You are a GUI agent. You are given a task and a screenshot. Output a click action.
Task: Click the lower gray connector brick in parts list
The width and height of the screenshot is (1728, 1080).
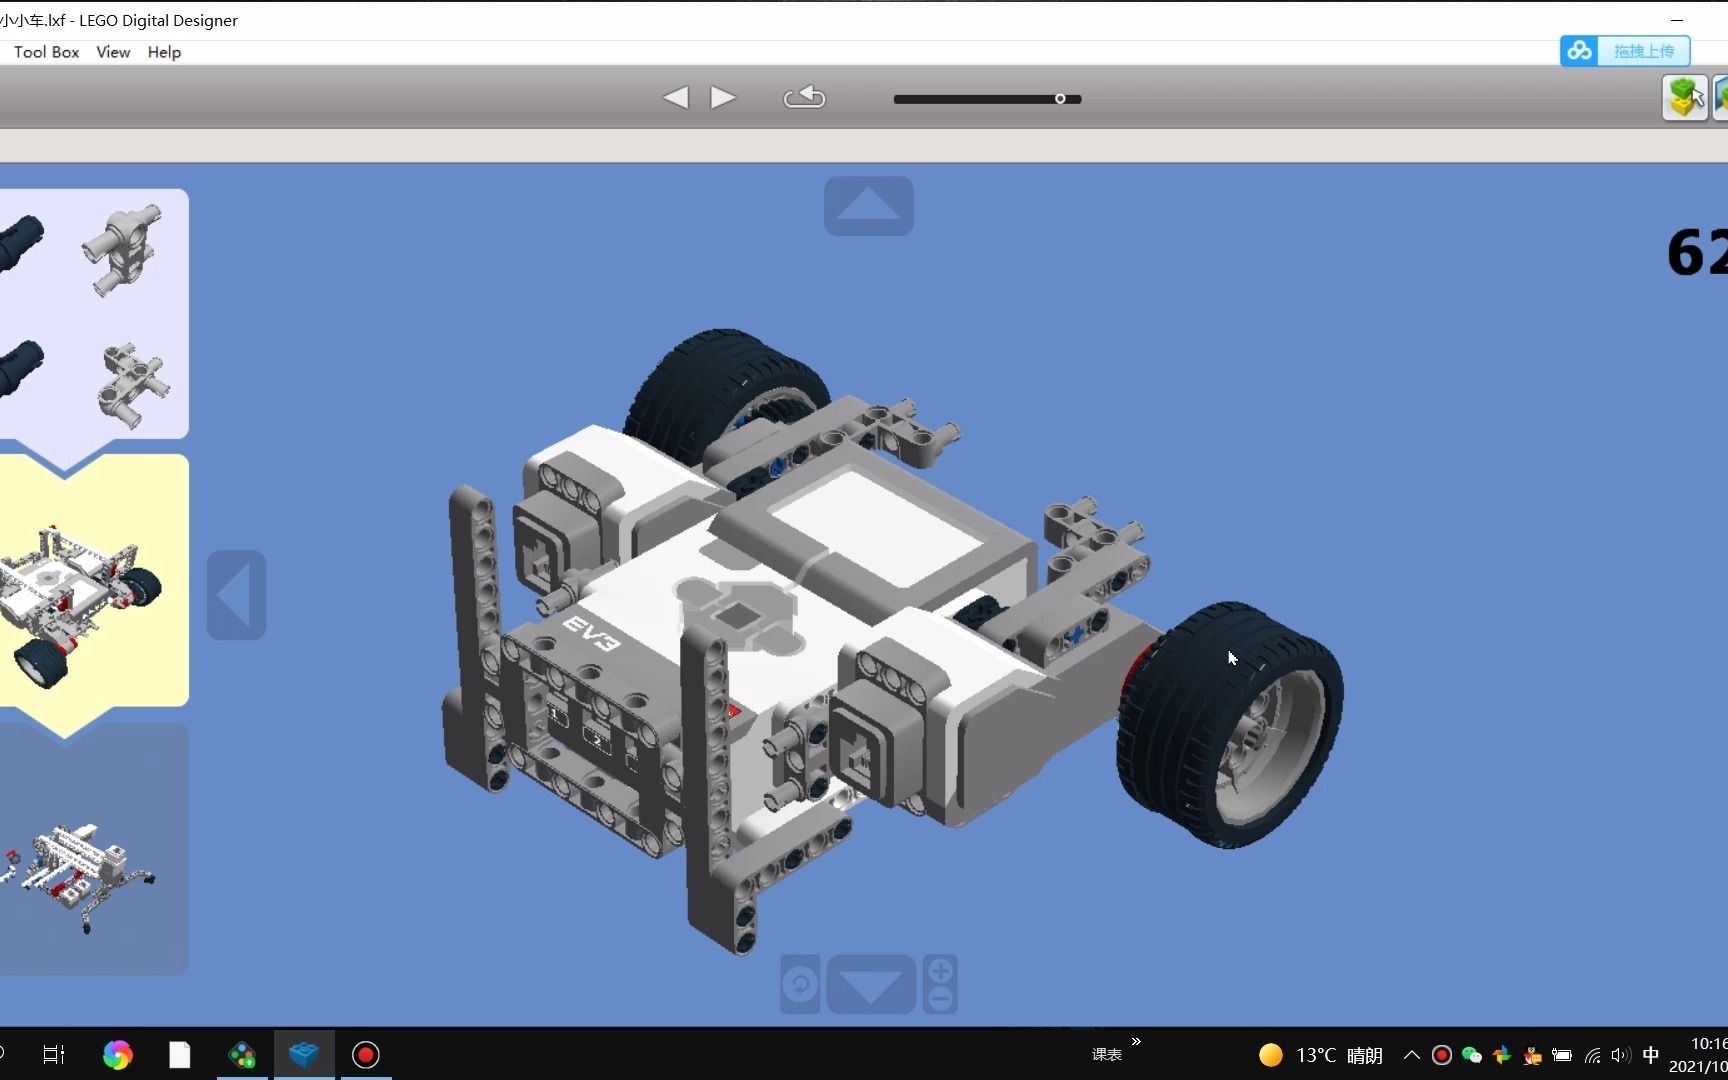tap(133, 384)
